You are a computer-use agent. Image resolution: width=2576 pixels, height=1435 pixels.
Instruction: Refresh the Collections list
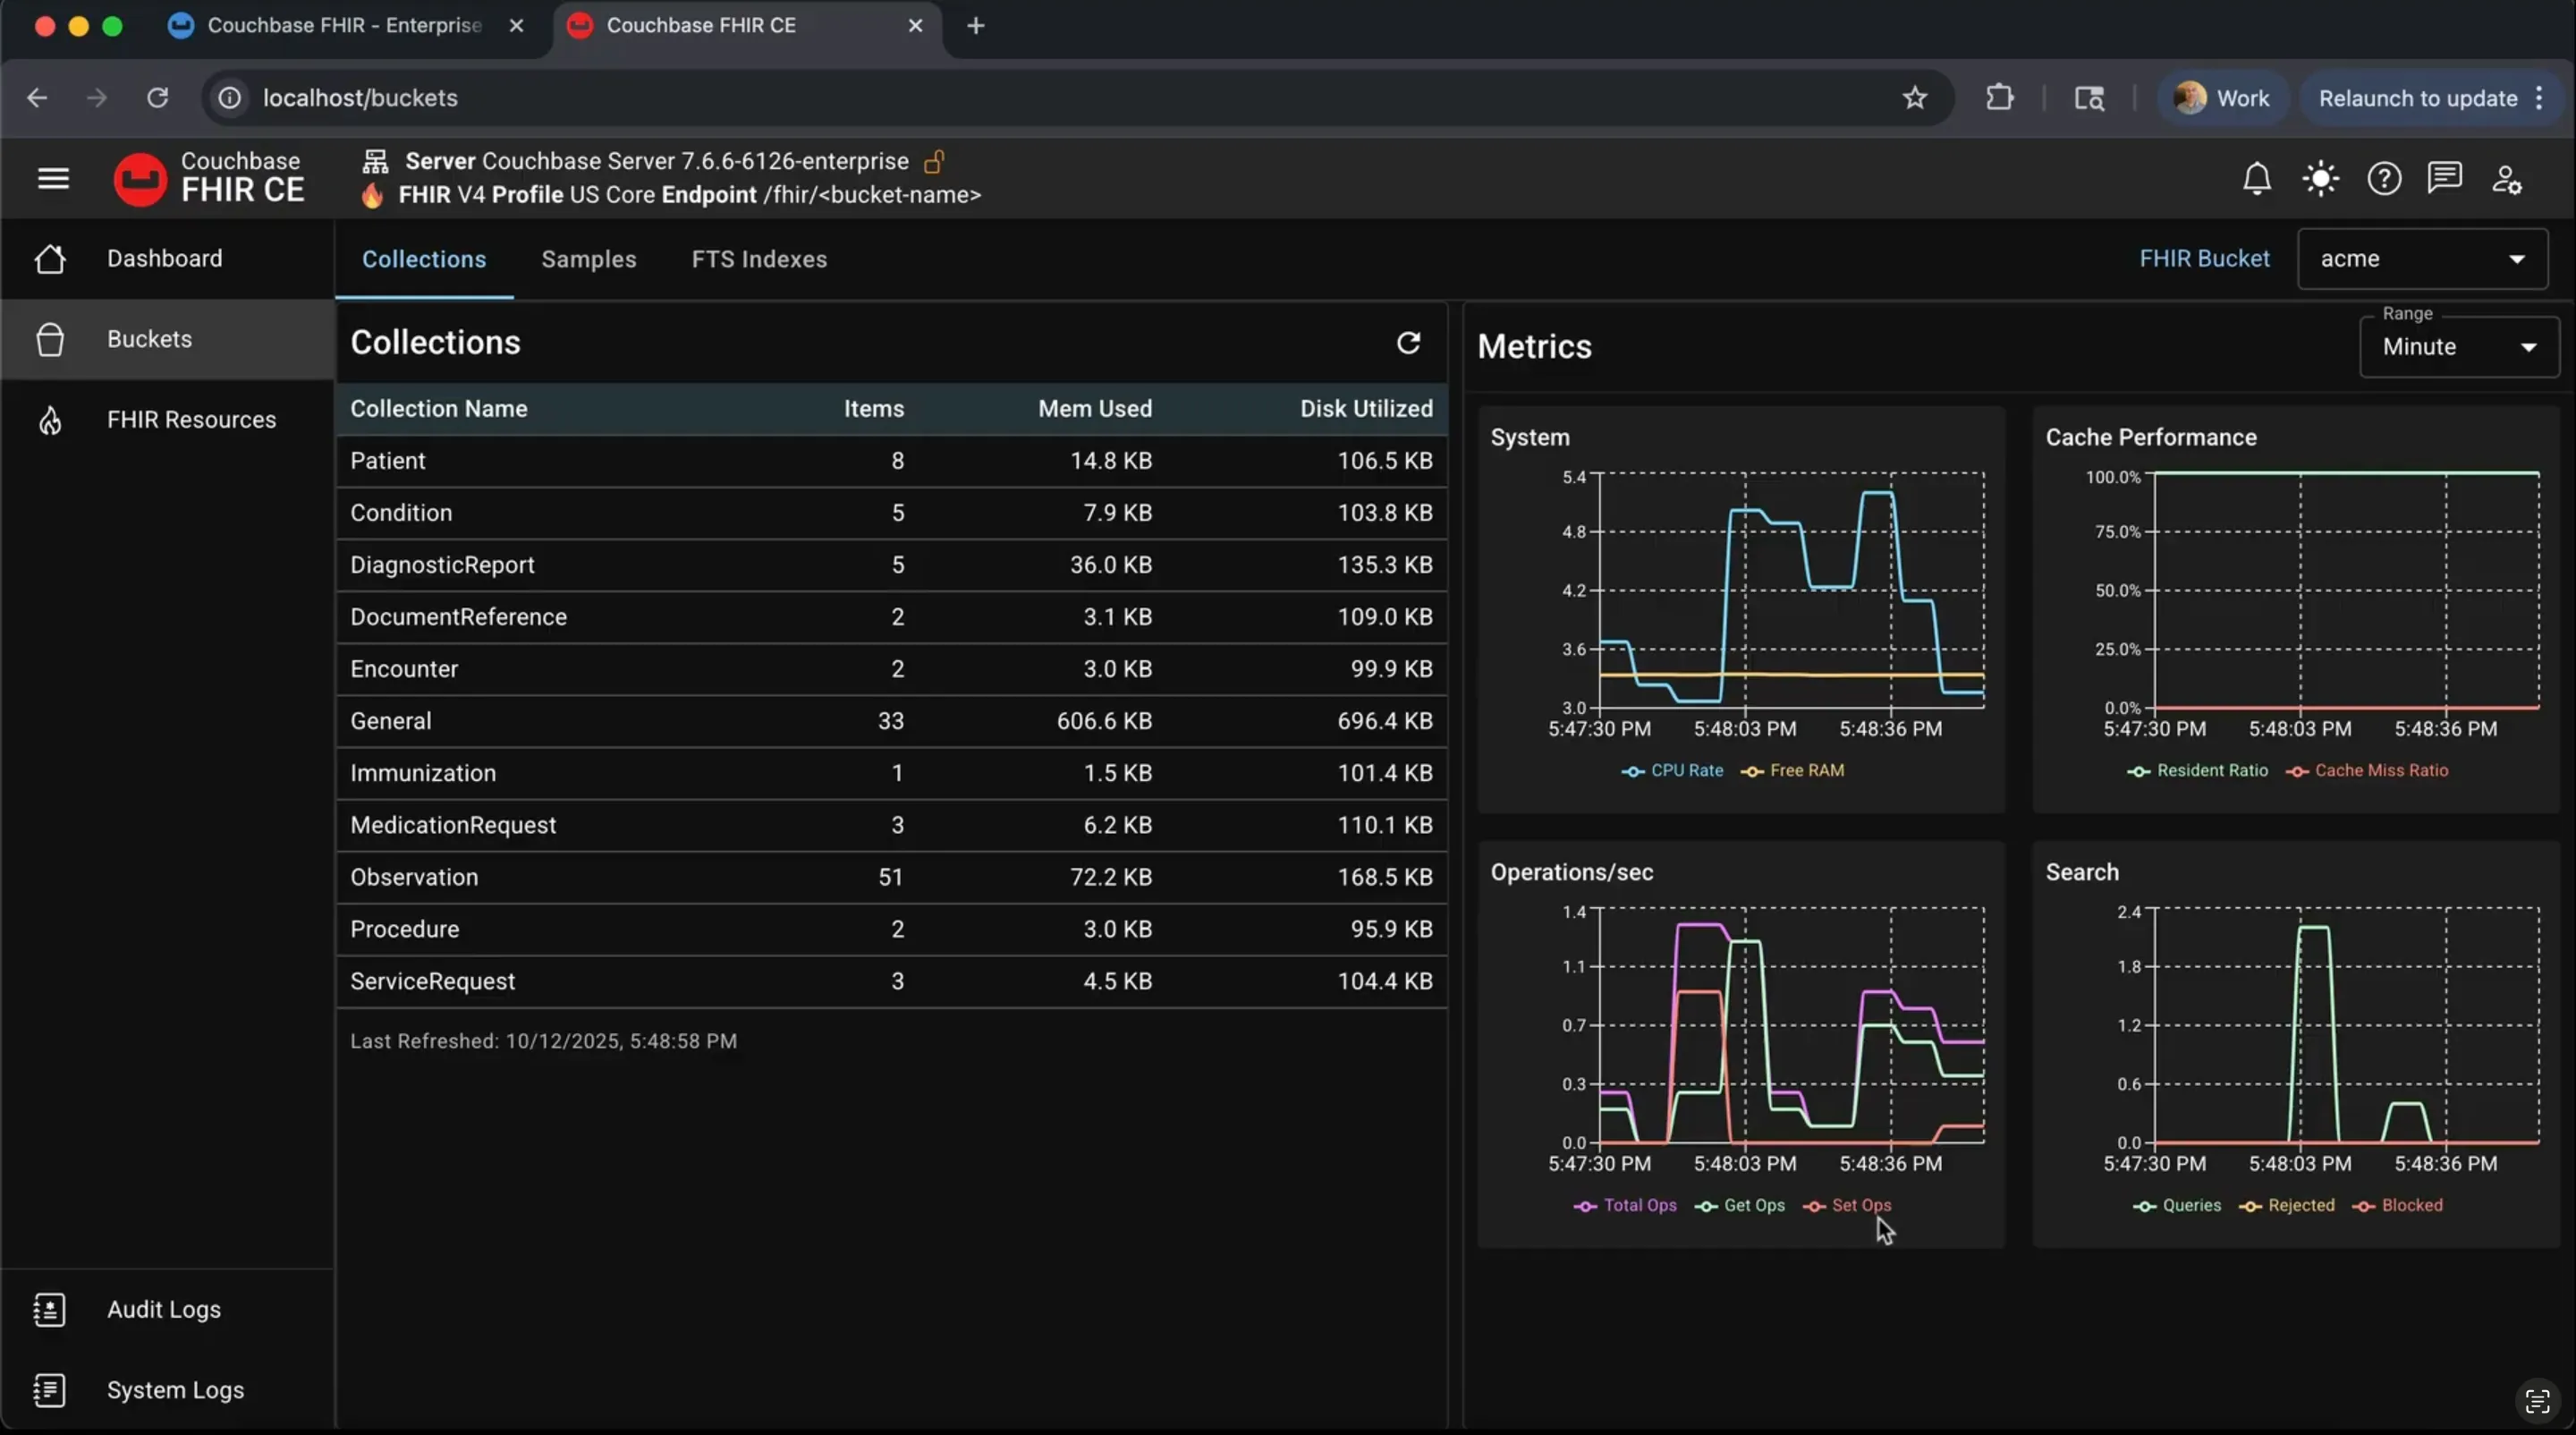[1408, 343]
